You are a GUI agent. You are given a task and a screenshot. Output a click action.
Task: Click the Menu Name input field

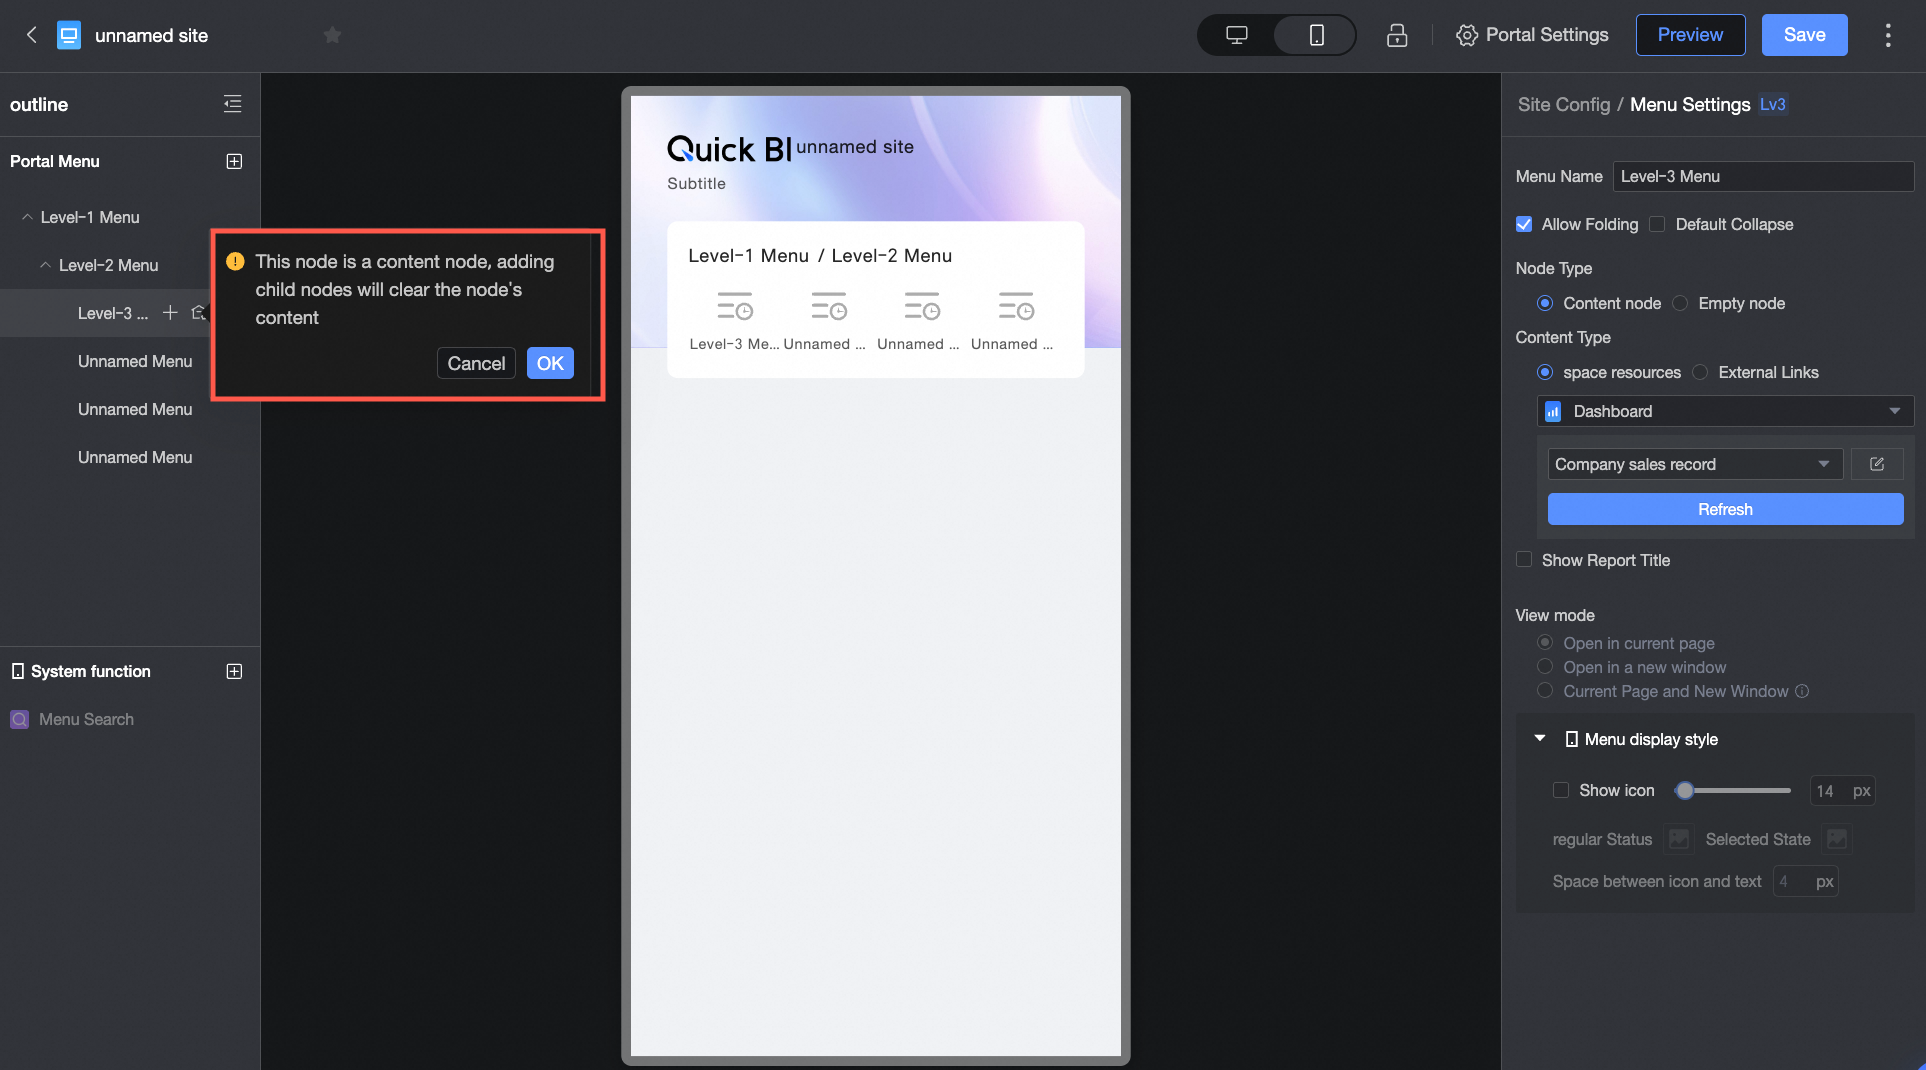click(x=1763, y=176)
